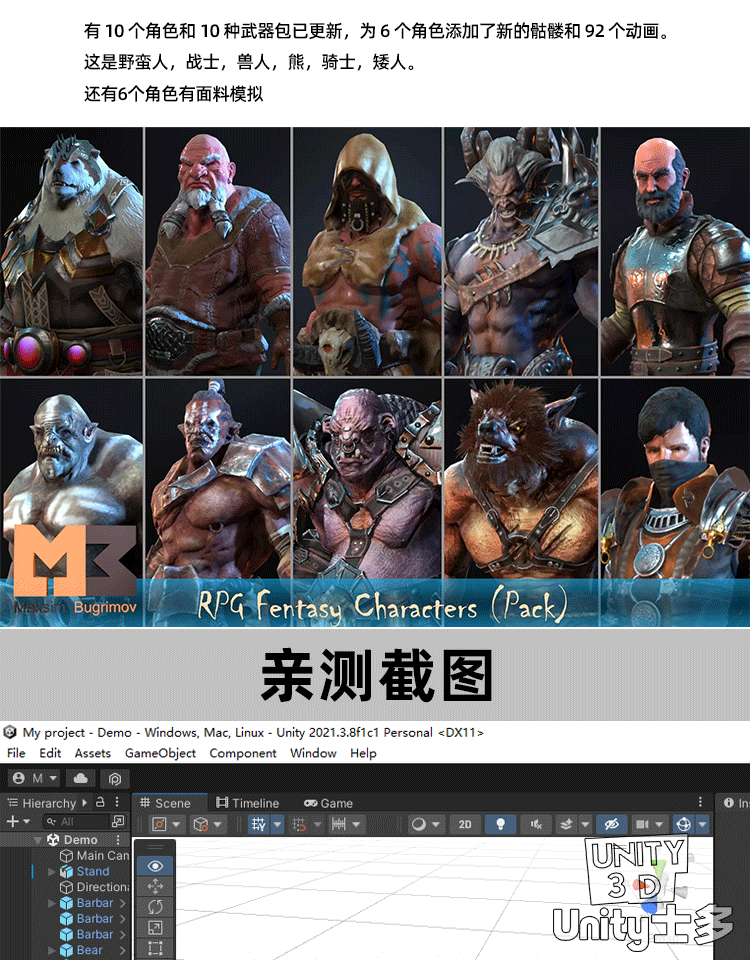Toggle 2D view mode
The image size is (750, 960).
465,824
